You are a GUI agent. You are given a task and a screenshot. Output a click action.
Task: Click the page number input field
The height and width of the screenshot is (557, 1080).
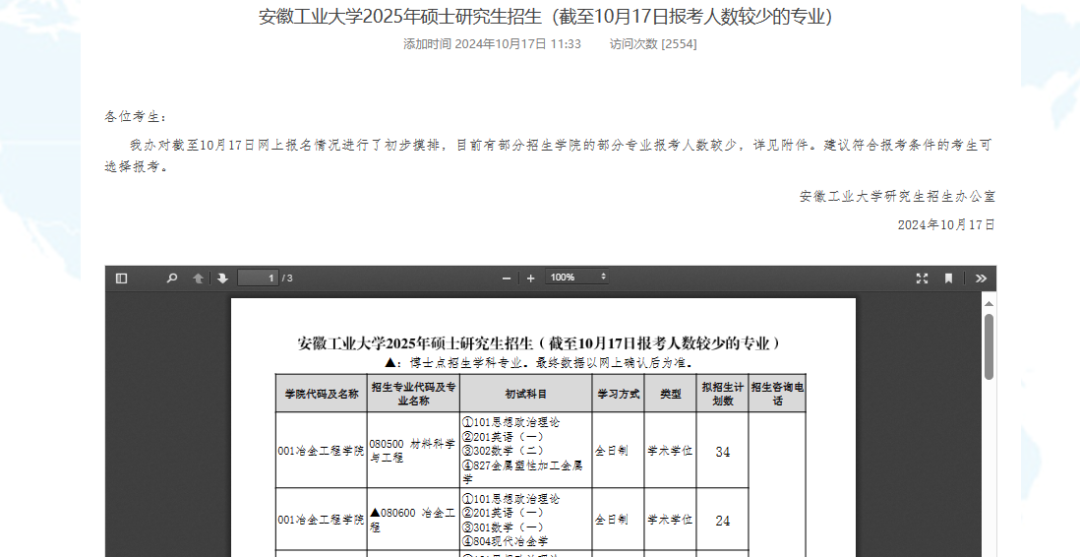[x=258, y=278]
